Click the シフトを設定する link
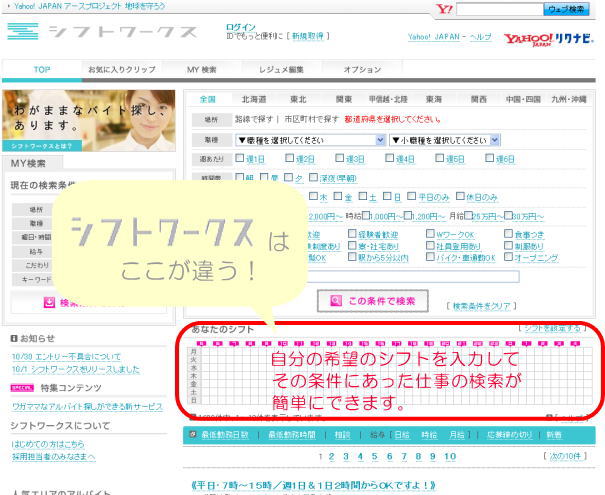 click(552, 328)
